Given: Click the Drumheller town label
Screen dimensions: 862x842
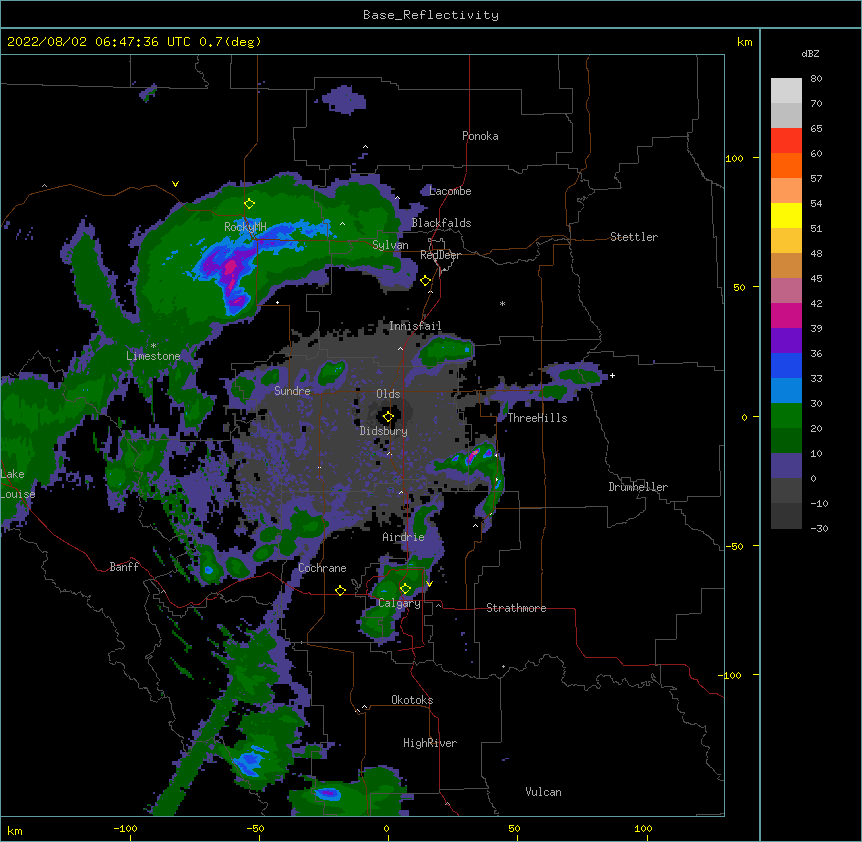Looking at the screenshot, I should pyautogui.click(x=638, y=487).
